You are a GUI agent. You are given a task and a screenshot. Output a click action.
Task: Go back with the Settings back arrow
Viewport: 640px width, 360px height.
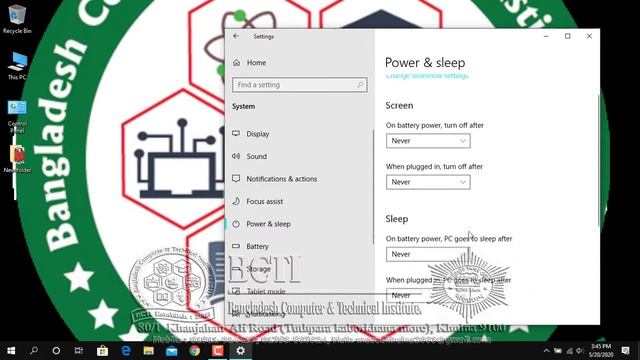236,36
